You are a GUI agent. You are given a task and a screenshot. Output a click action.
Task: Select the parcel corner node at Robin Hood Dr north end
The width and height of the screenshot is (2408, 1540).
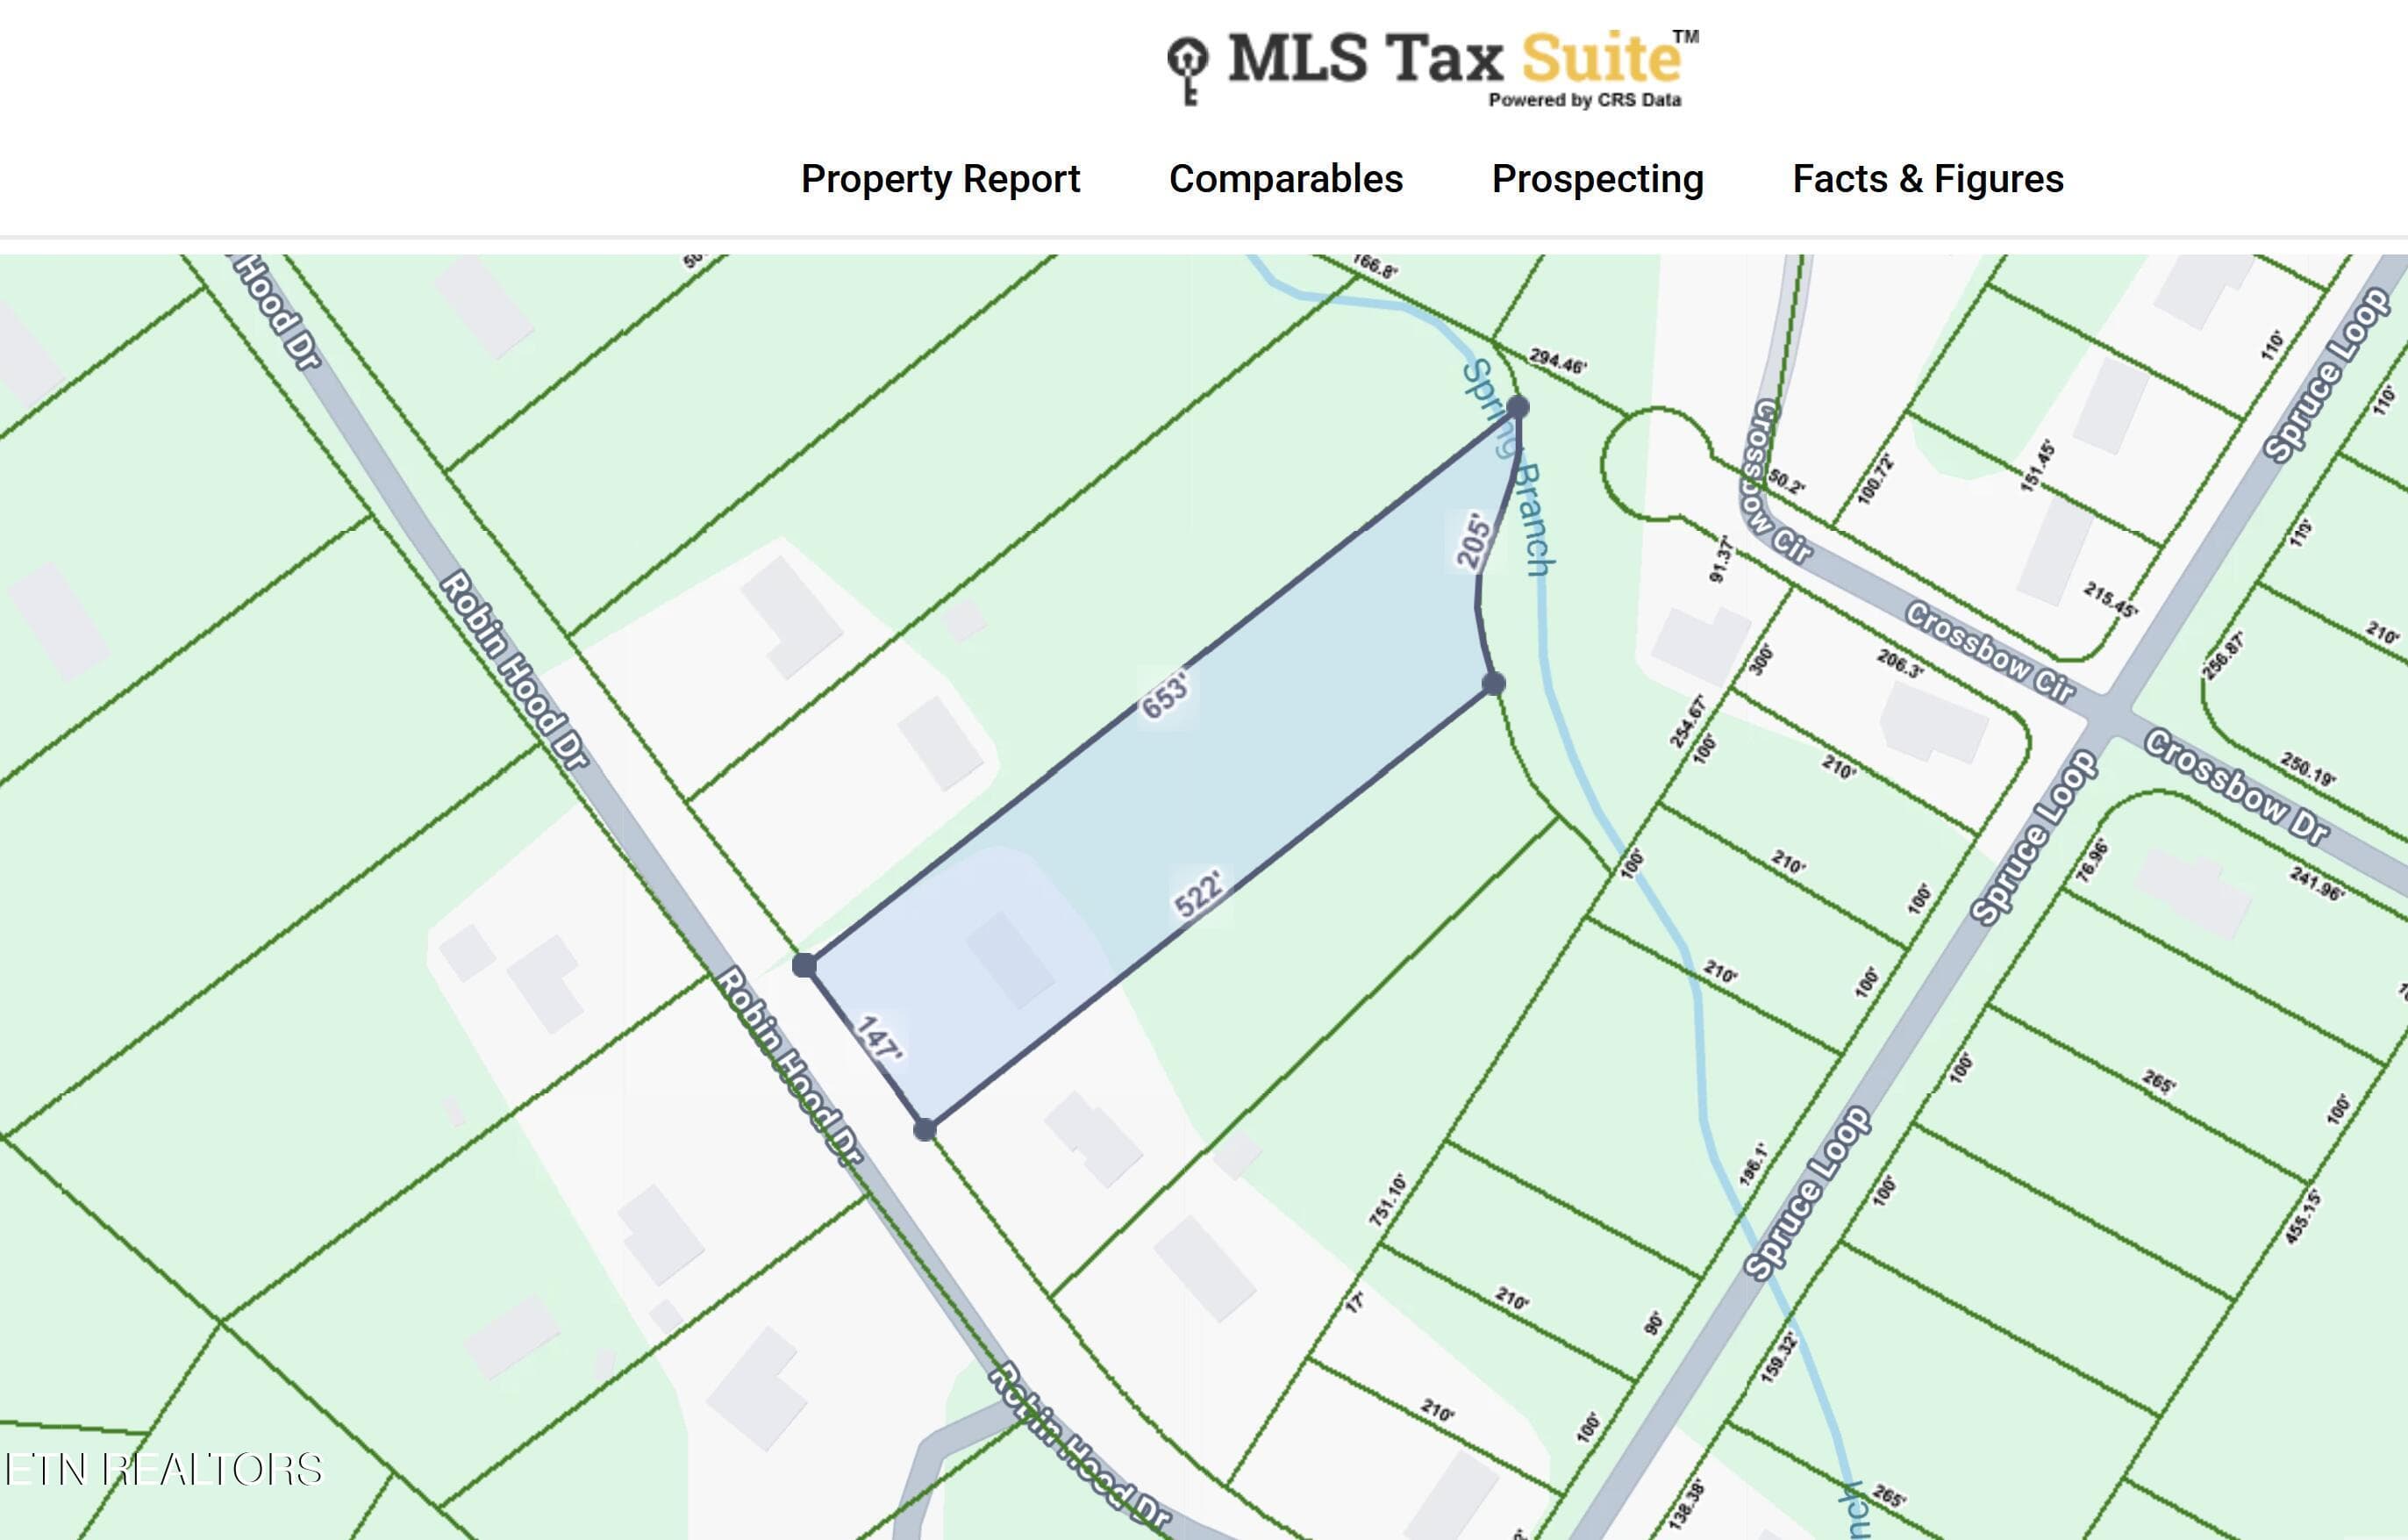tap(804, 965)
